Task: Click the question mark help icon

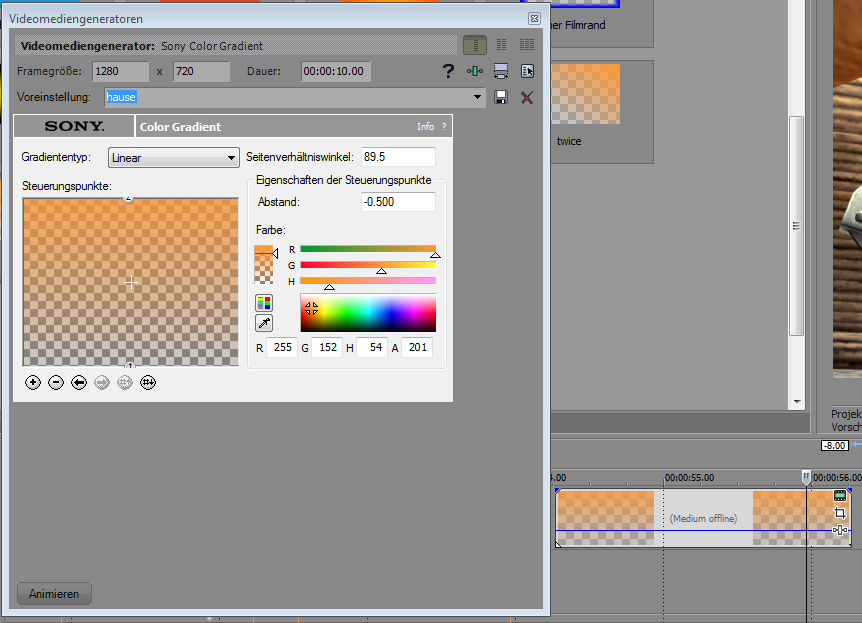Action: [448, 71]
